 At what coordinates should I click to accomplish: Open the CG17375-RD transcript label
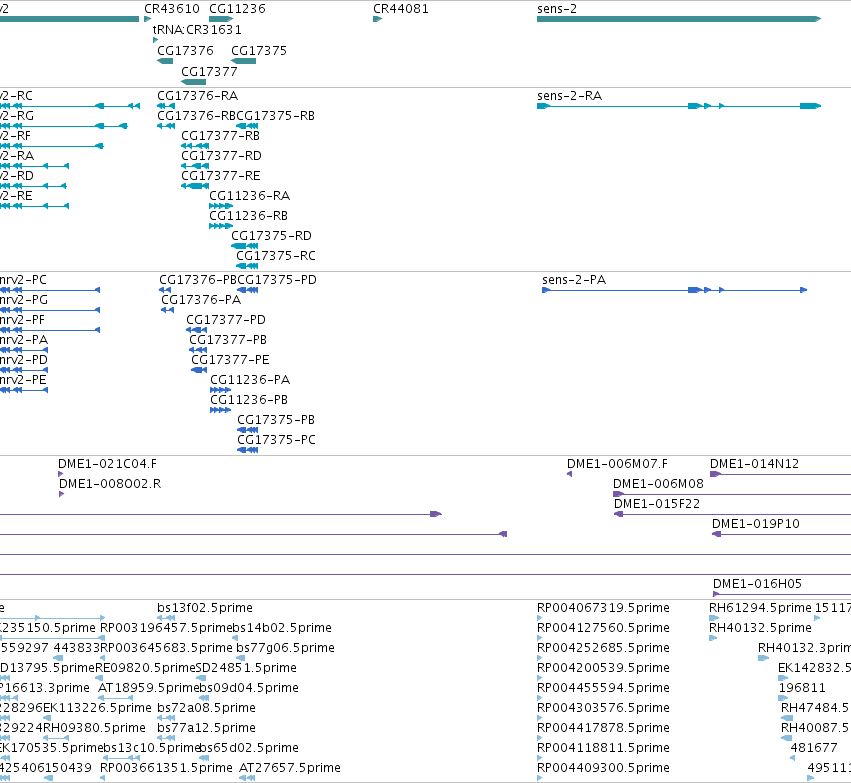[x=271, y=235]
